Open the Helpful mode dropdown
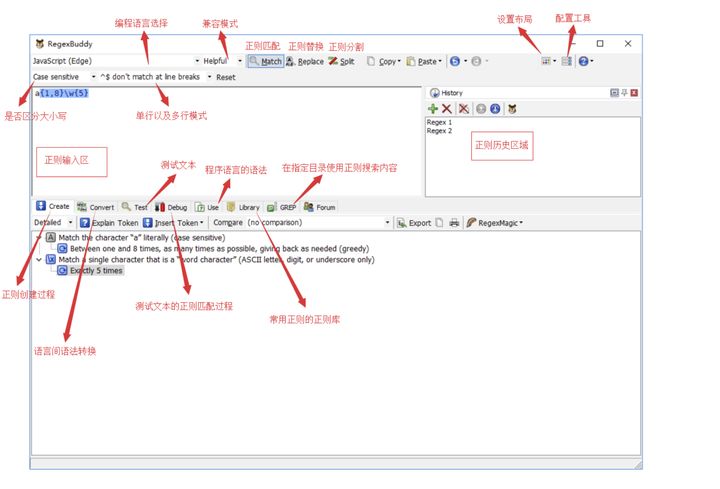The height and width of the screenshot is (489, 720). [x=222, y=61]
